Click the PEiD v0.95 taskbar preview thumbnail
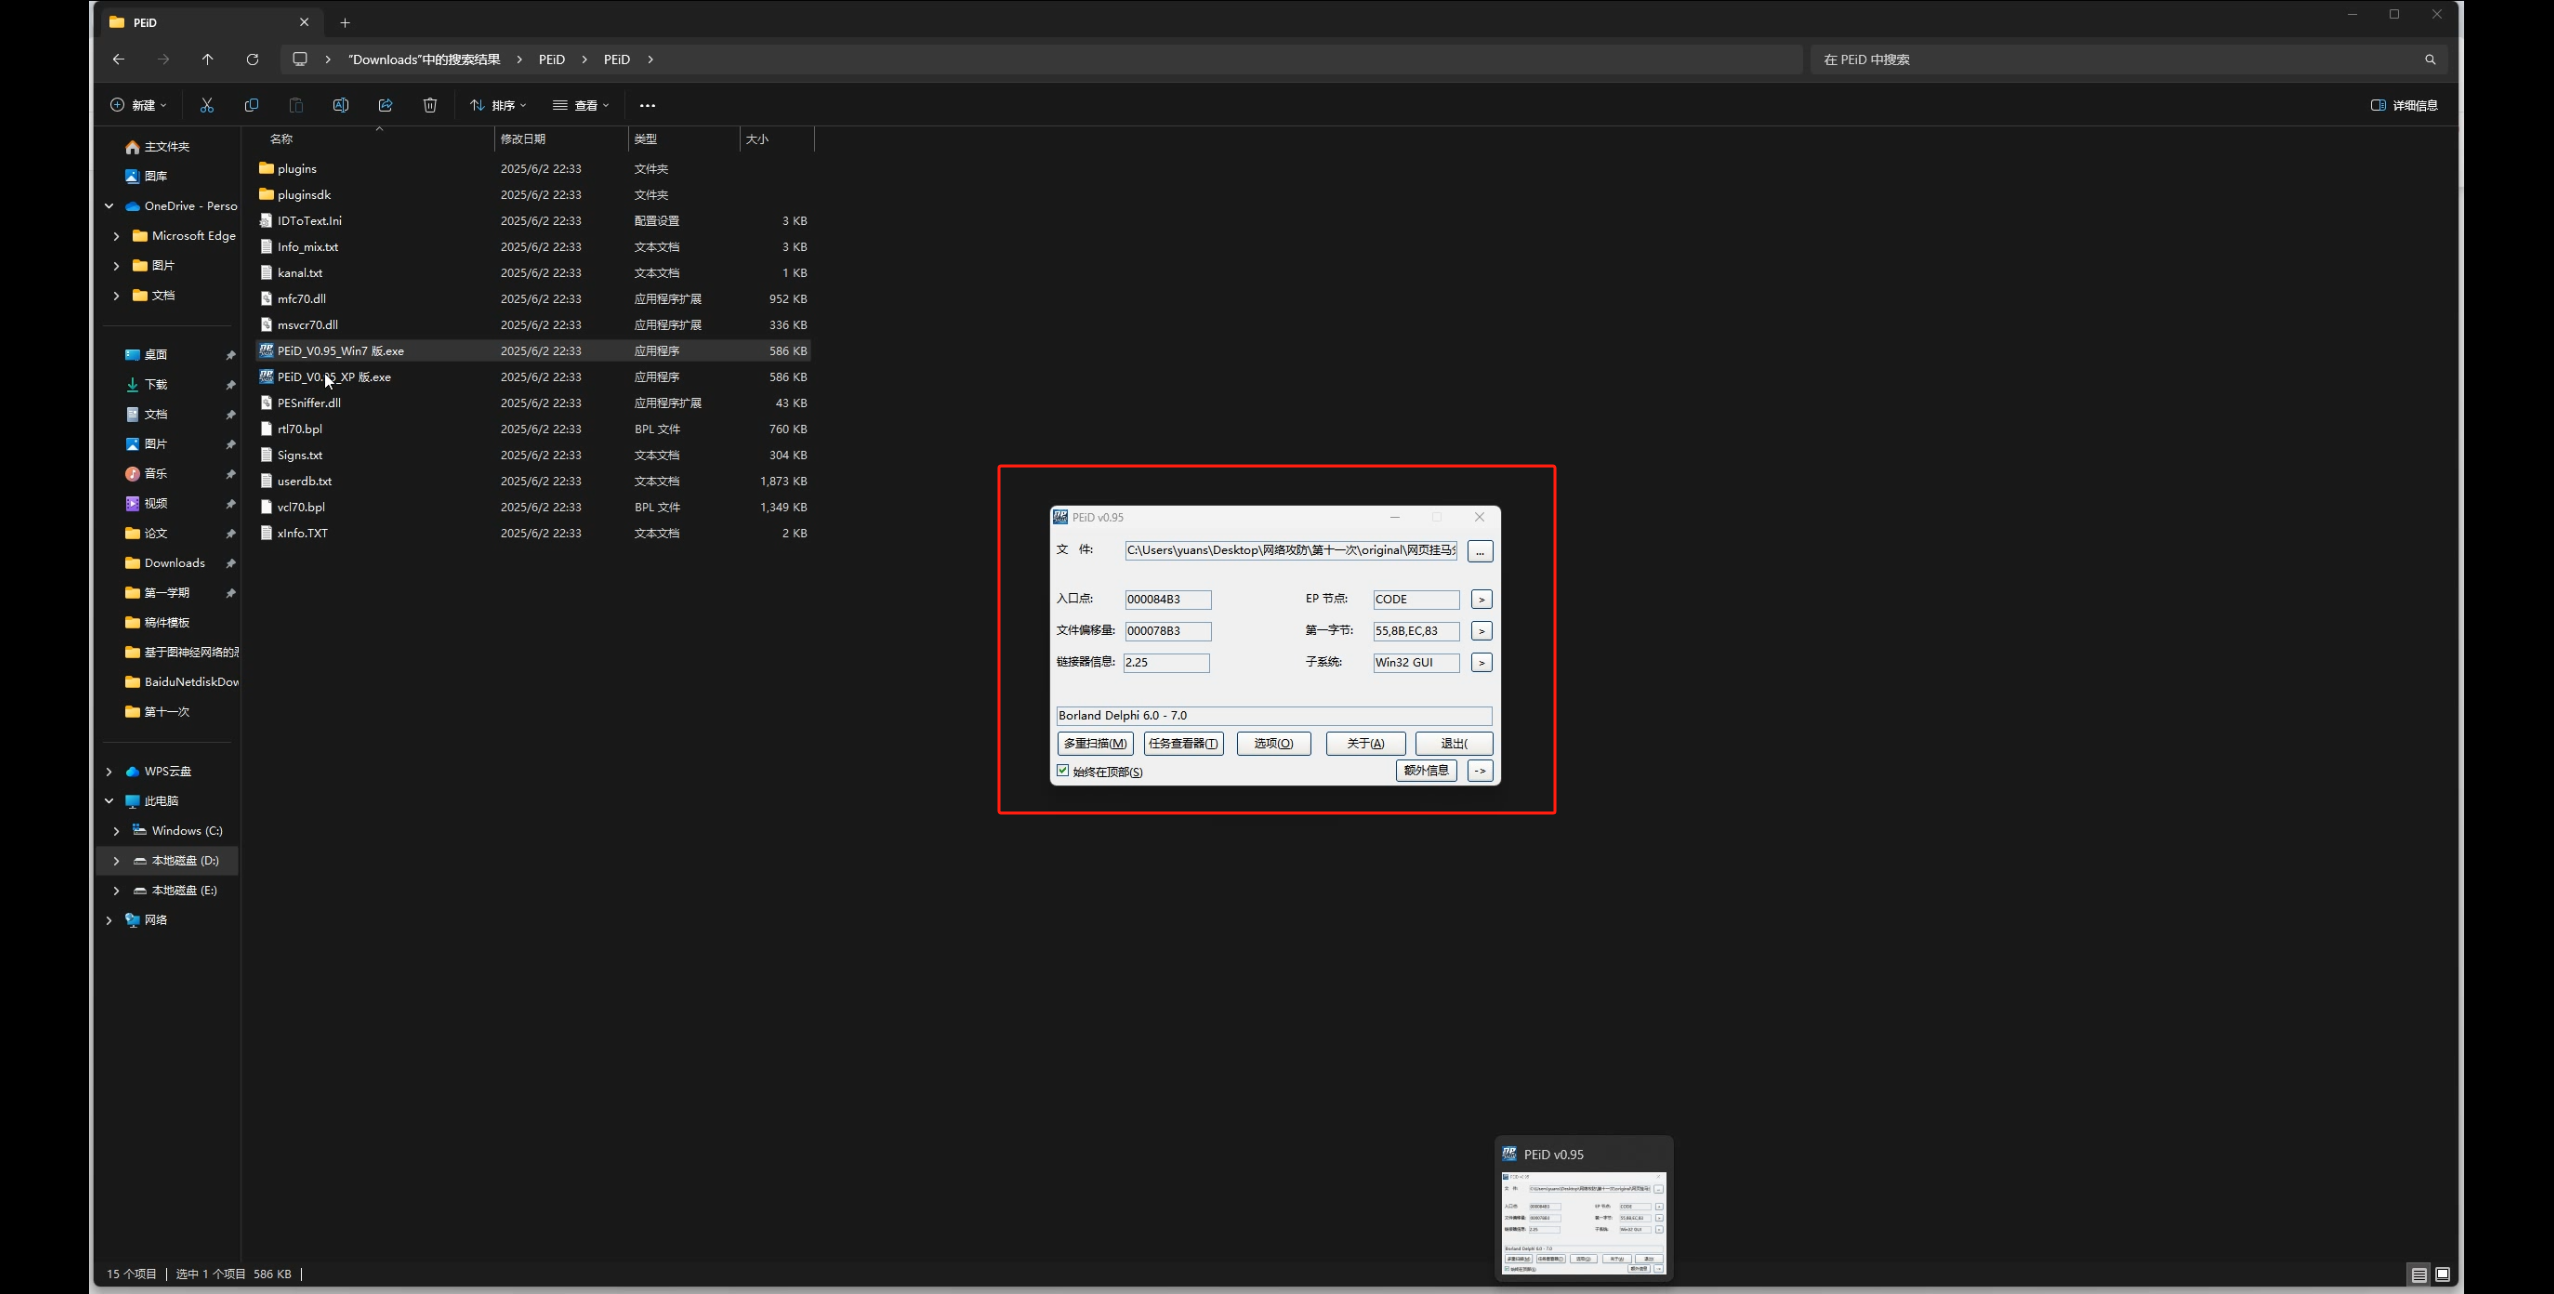This screenshot has width=2554, height=1294. pyautogui.click(x=1583, y=1222)
